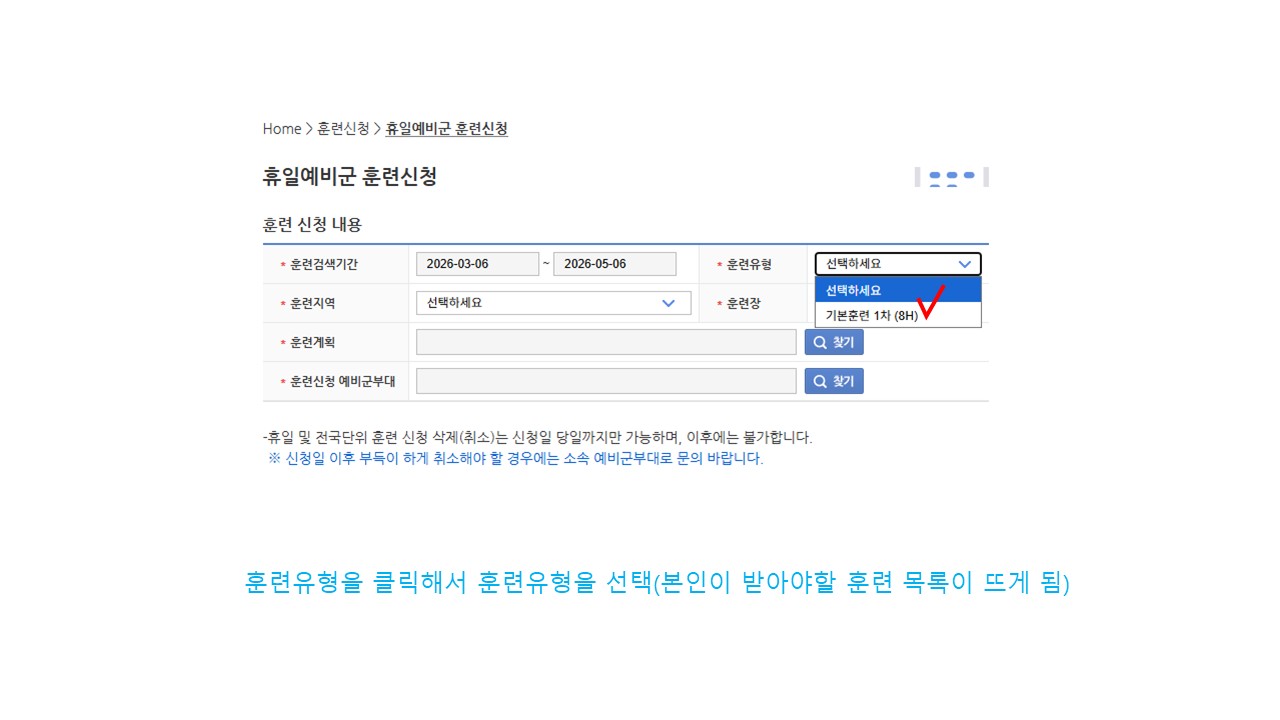Image resolution: width=1280 pixels, height=720 pixels.
Task: Go to Home via breadcrumb
Action: [281, 129]
